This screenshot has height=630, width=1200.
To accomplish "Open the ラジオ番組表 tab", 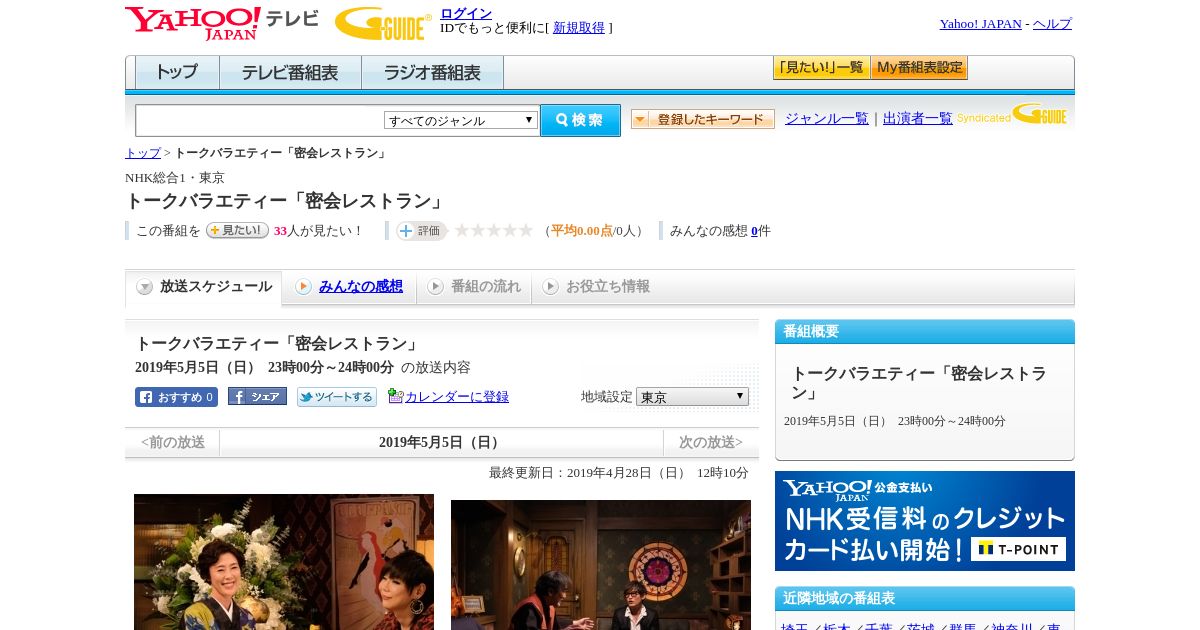I will pos(432,73).
